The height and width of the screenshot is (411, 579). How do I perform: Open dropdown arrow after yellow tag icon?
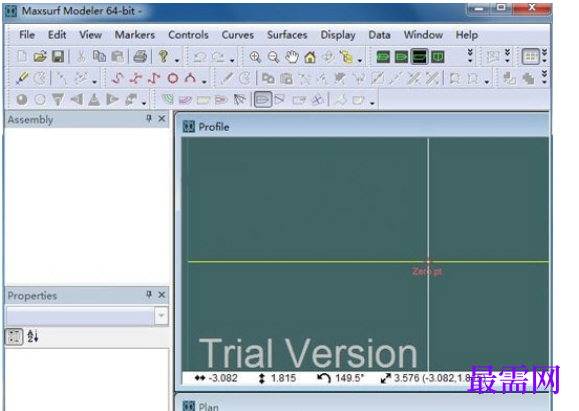360,60
